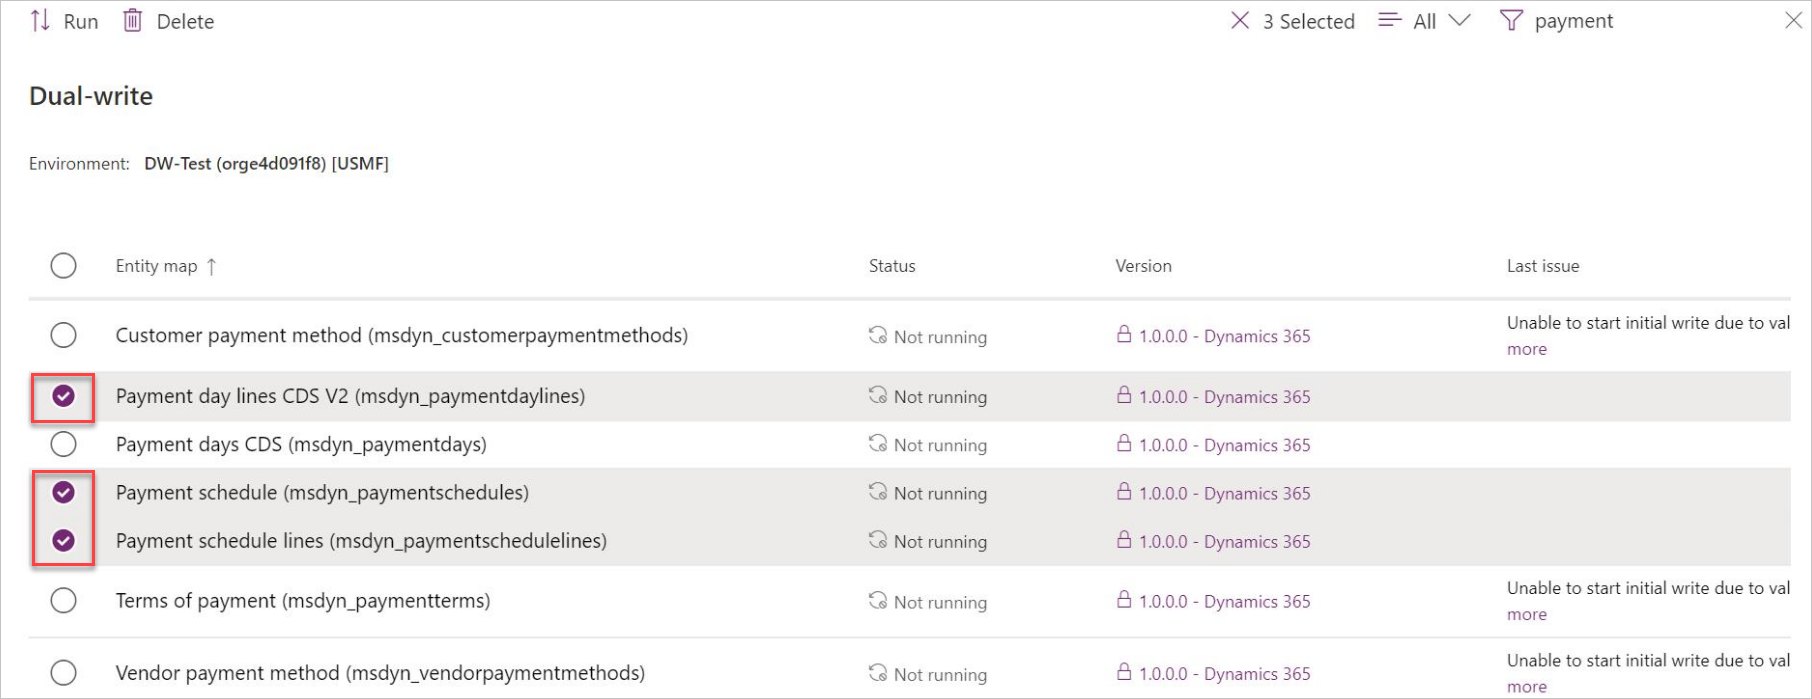Sort by the Version column header
This screenshot has height=699, width=1812.
pos(1143,266)
